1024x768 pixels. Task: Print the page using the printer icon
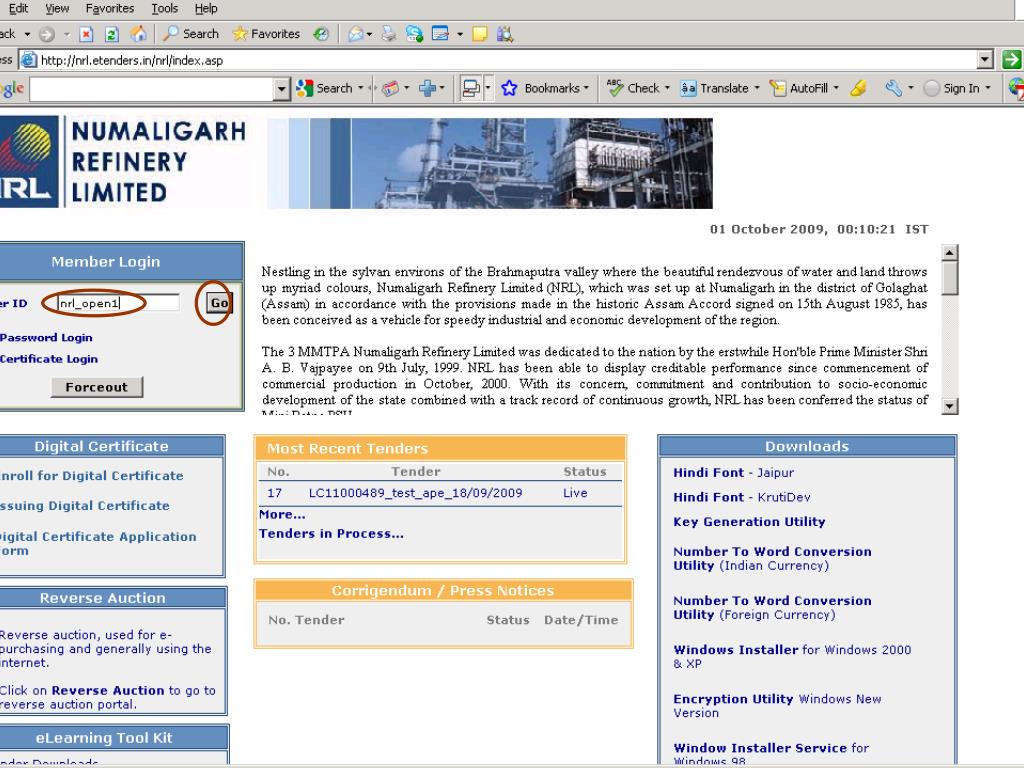click(389, 34)
